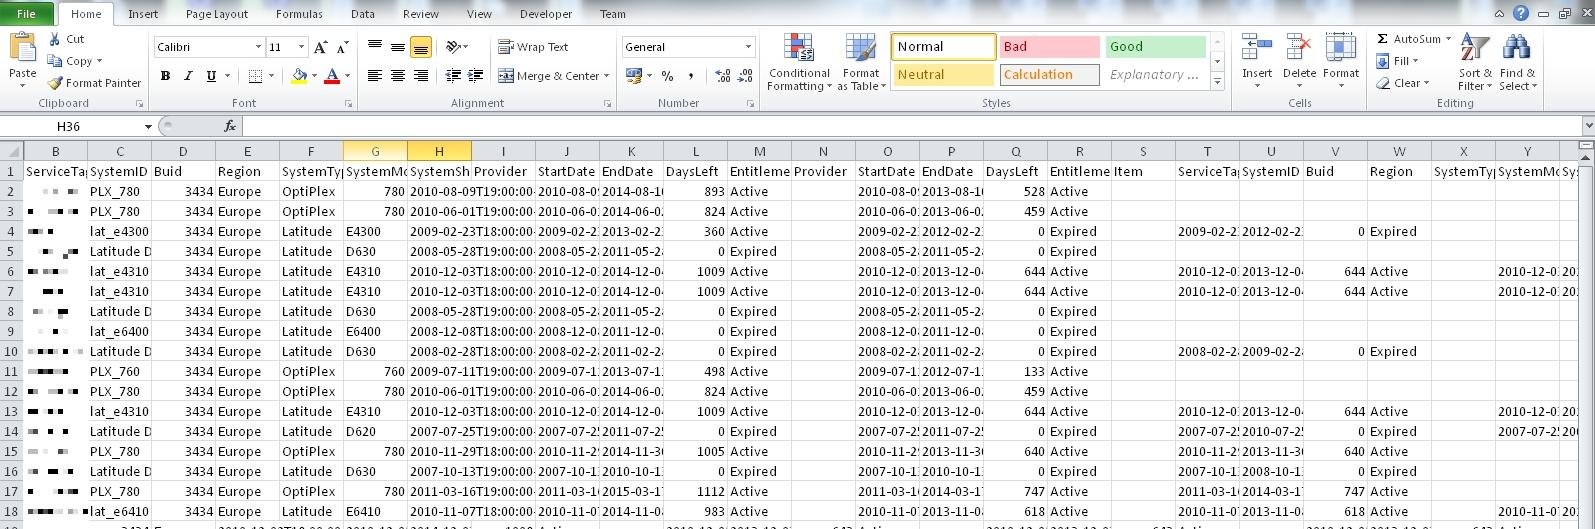Open text Orientation options
Screen dimensions: 1595x529
(x=457, y=47)
